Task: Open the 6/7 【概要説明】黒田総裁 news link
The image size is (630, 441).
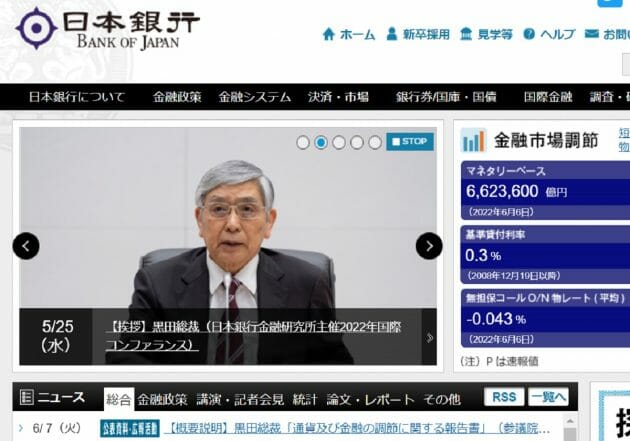Action: tap(358, 429)
